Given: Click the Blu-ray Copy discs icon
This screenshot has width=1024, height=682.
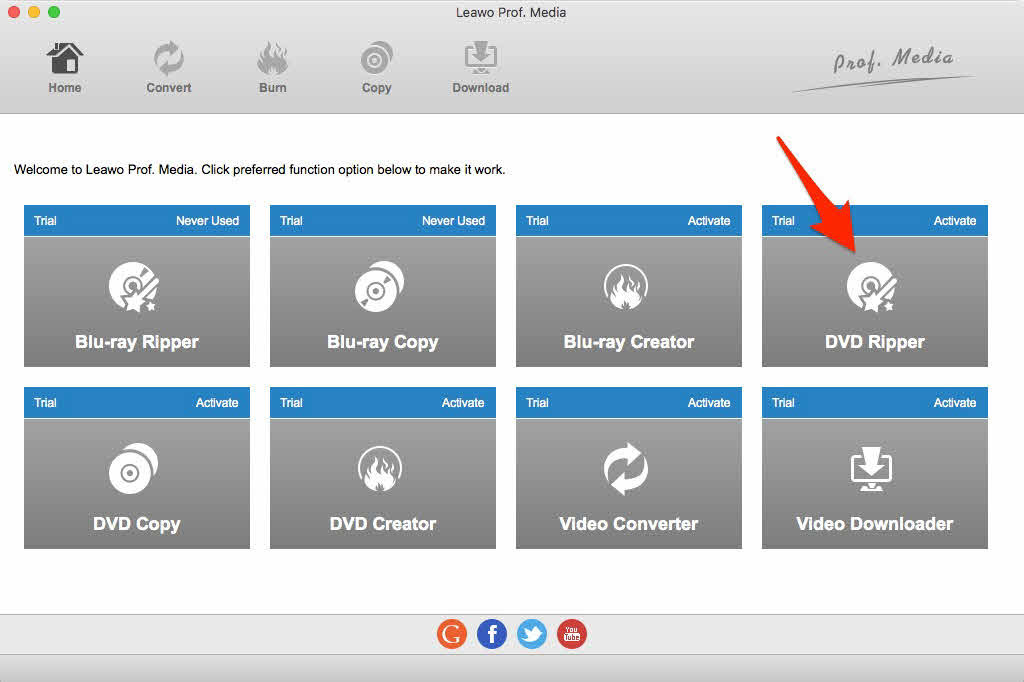Looking at the screenshot, I should click(x=379, y=287).
